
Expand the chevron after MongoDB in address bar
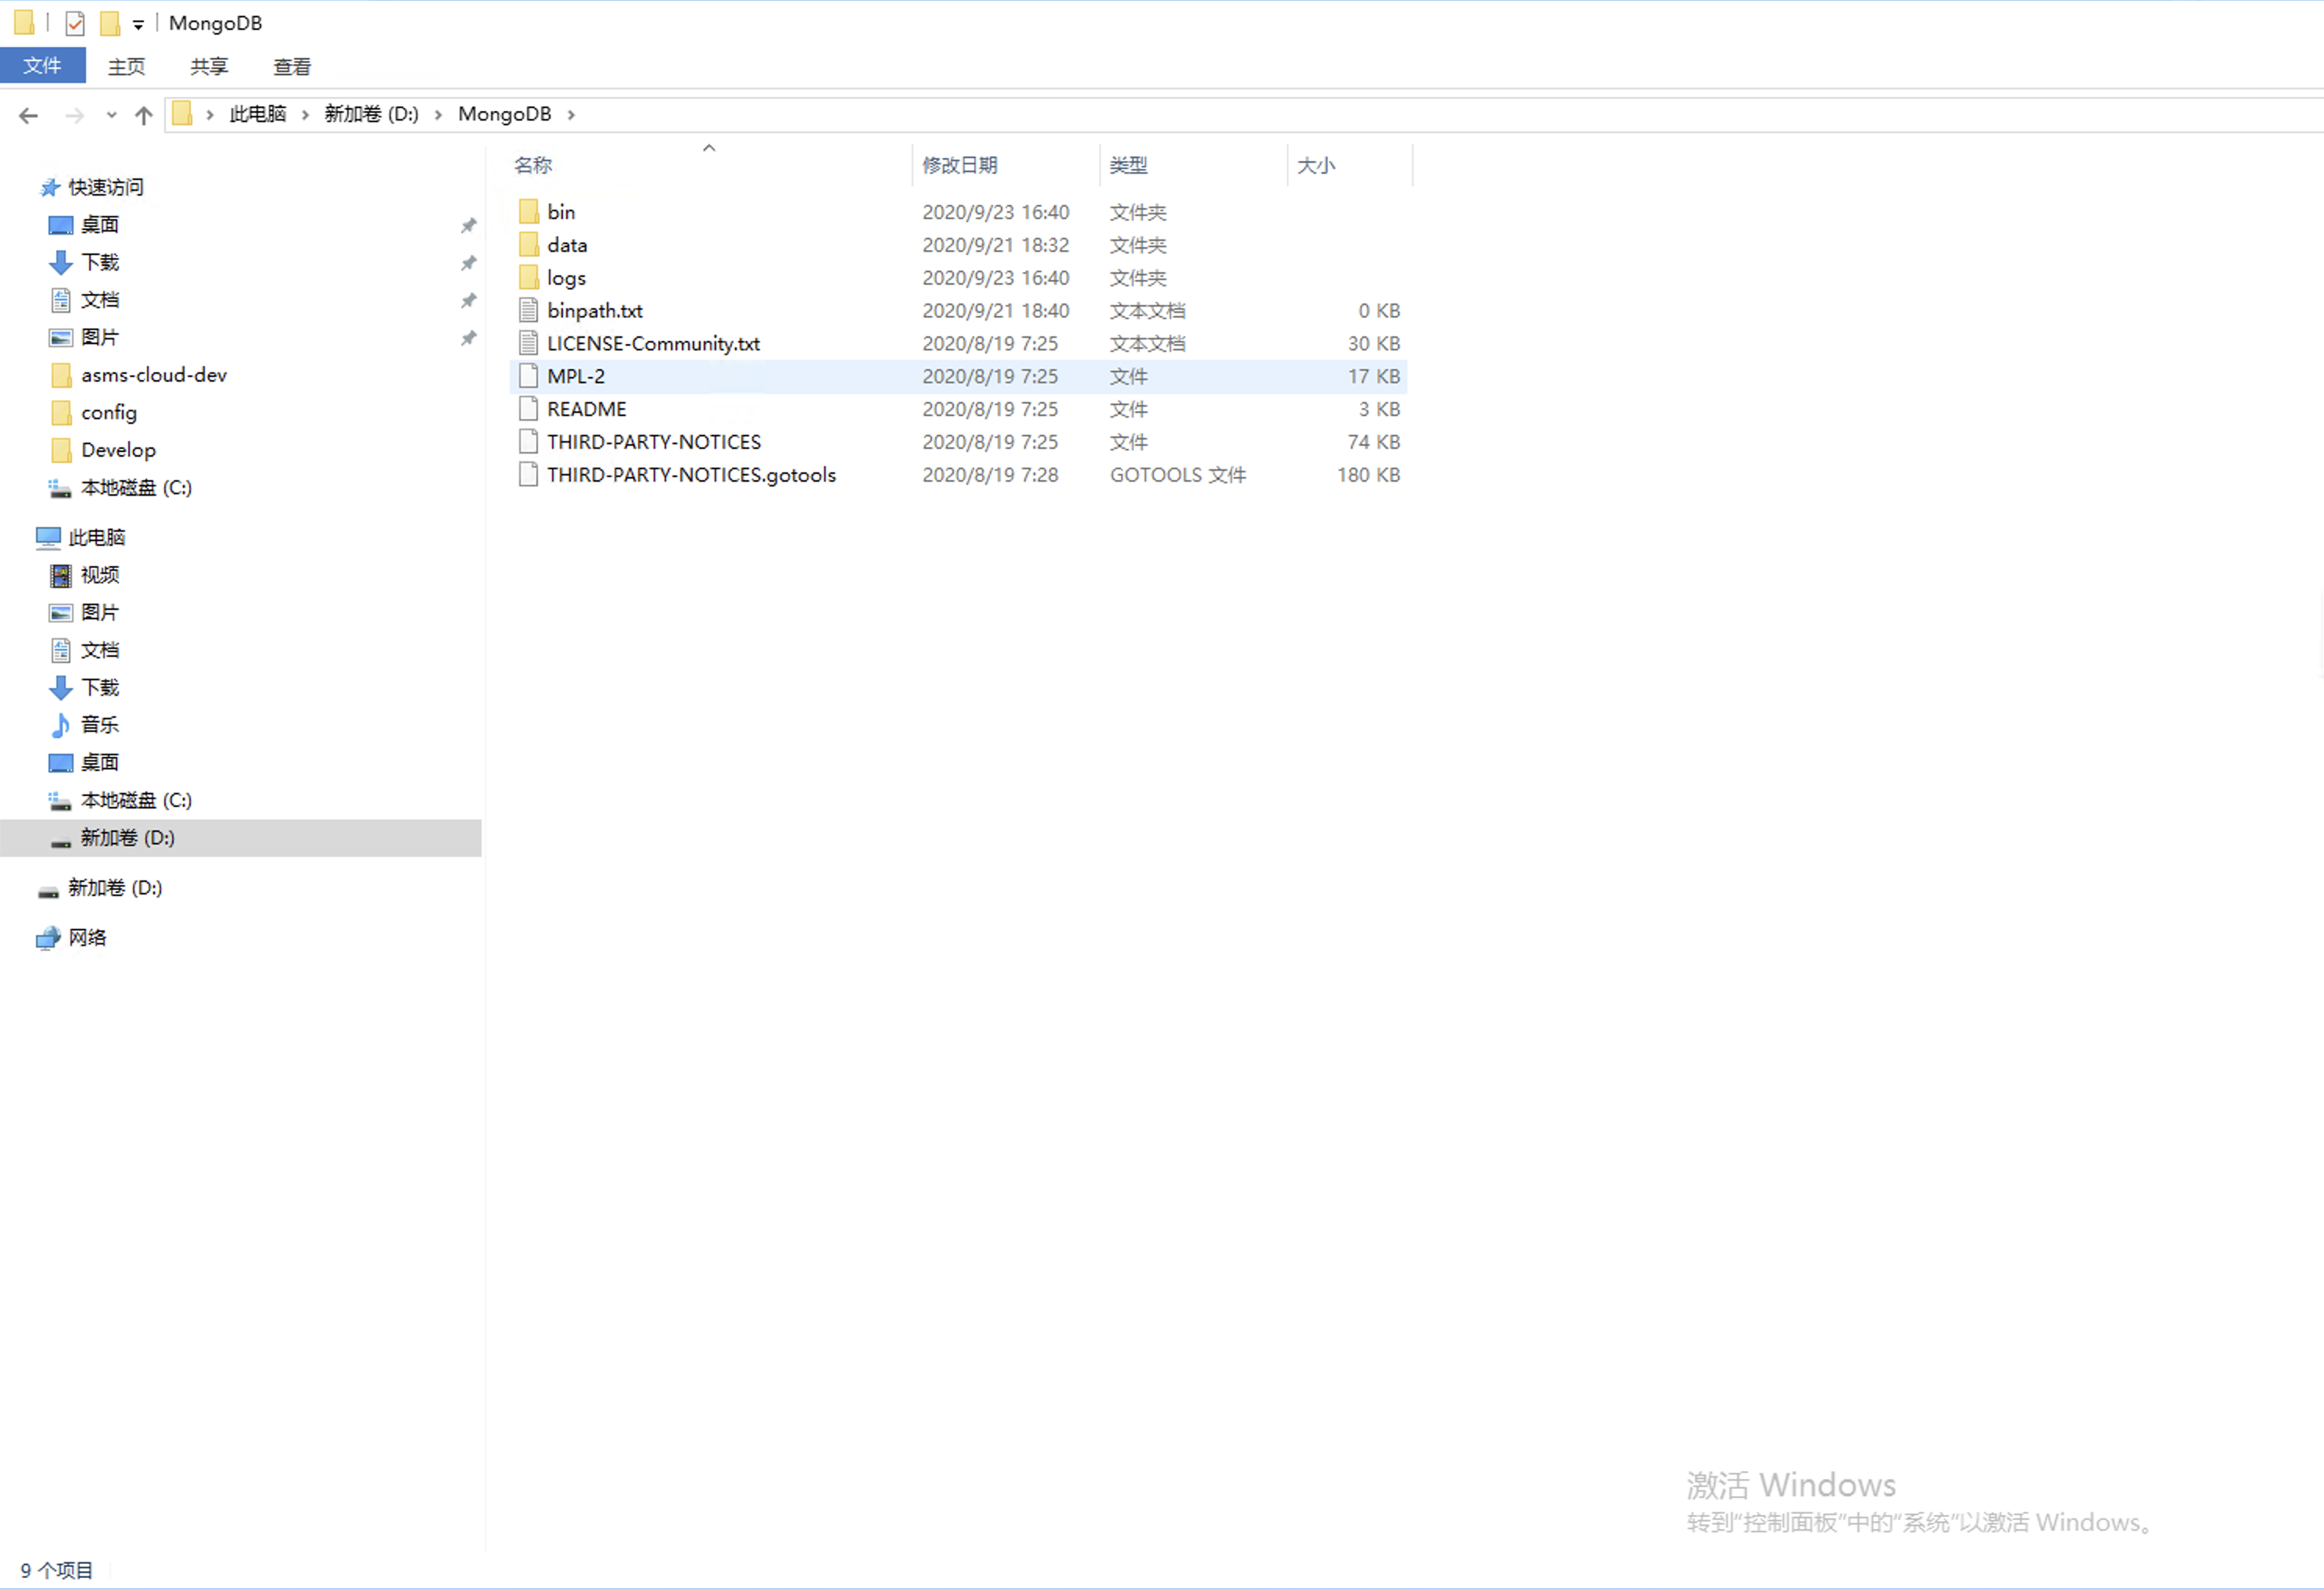coord(571,115)
